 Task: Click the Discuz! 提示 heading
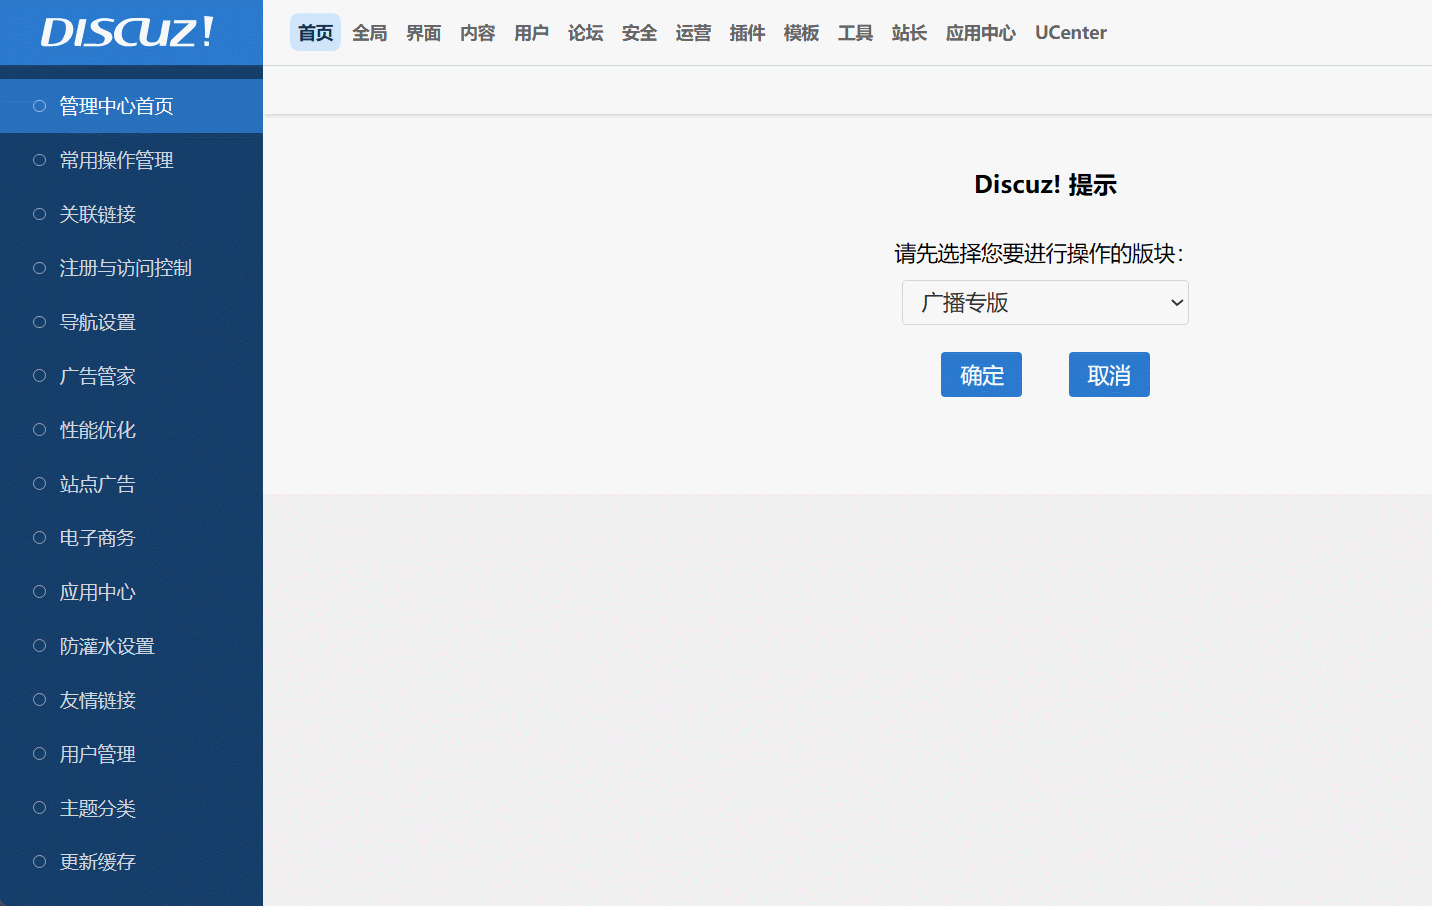[1045, 185]
